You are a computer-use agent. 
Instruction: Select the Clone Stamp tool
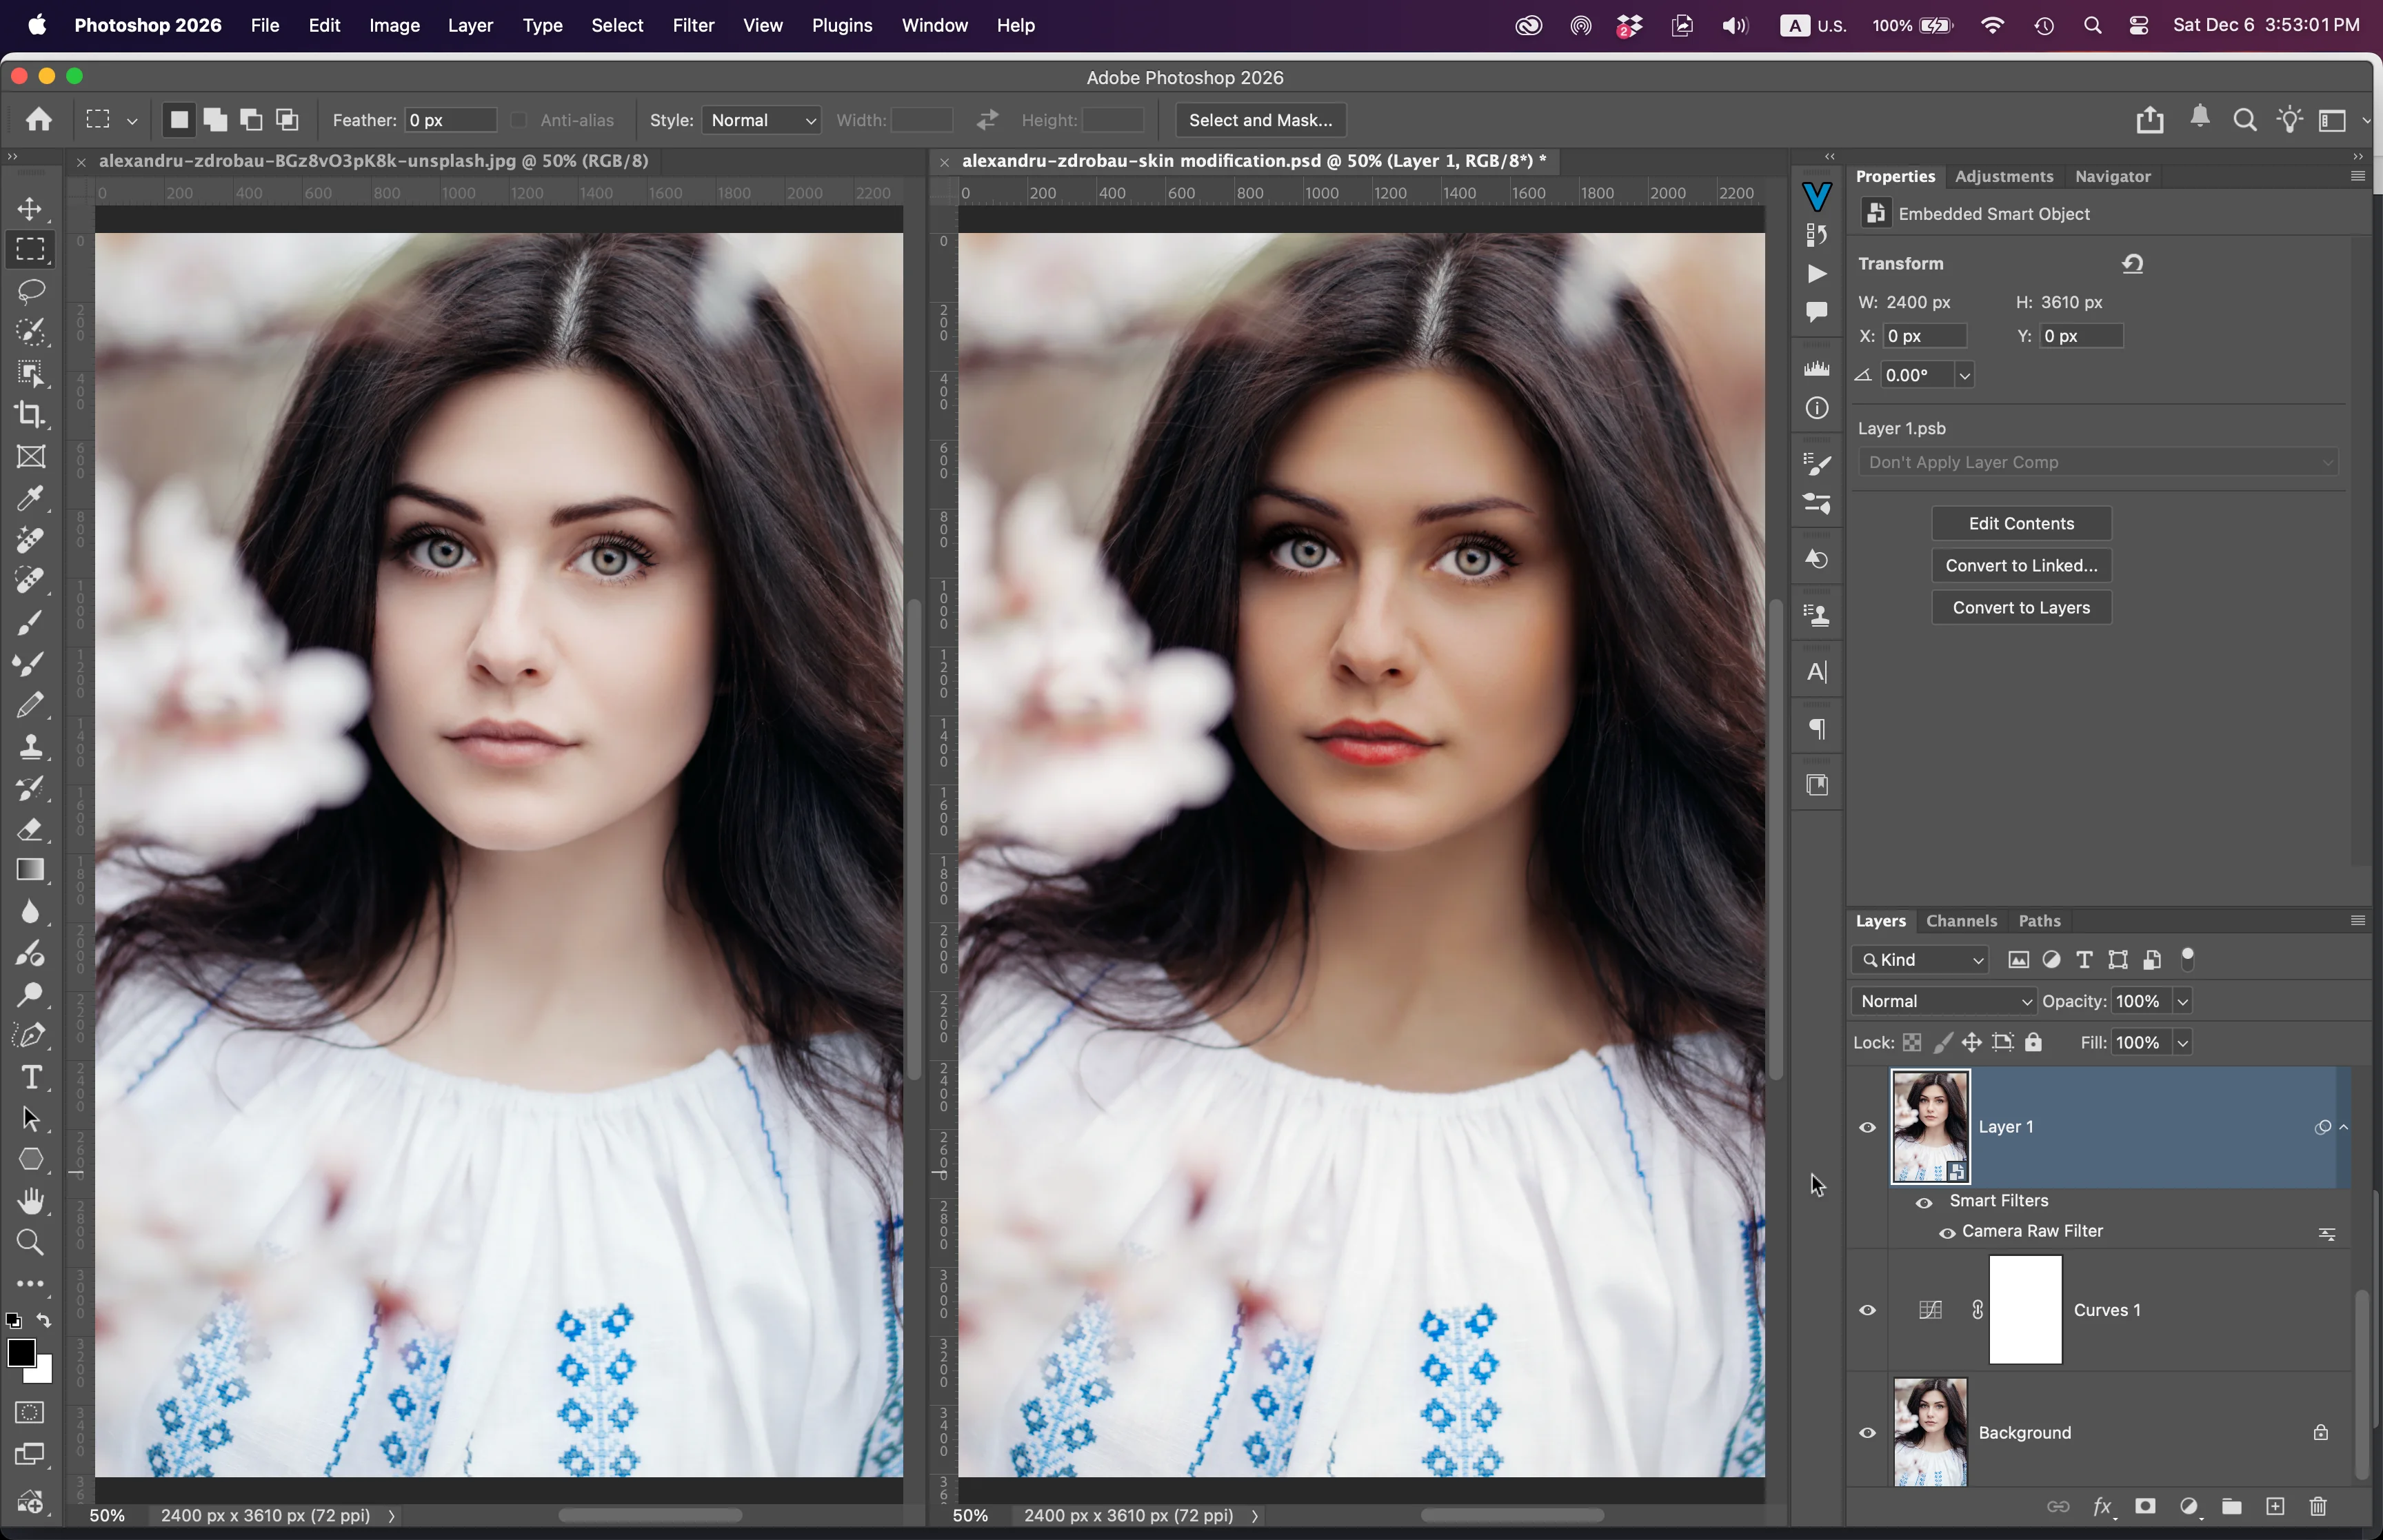[x=30, y=746]
